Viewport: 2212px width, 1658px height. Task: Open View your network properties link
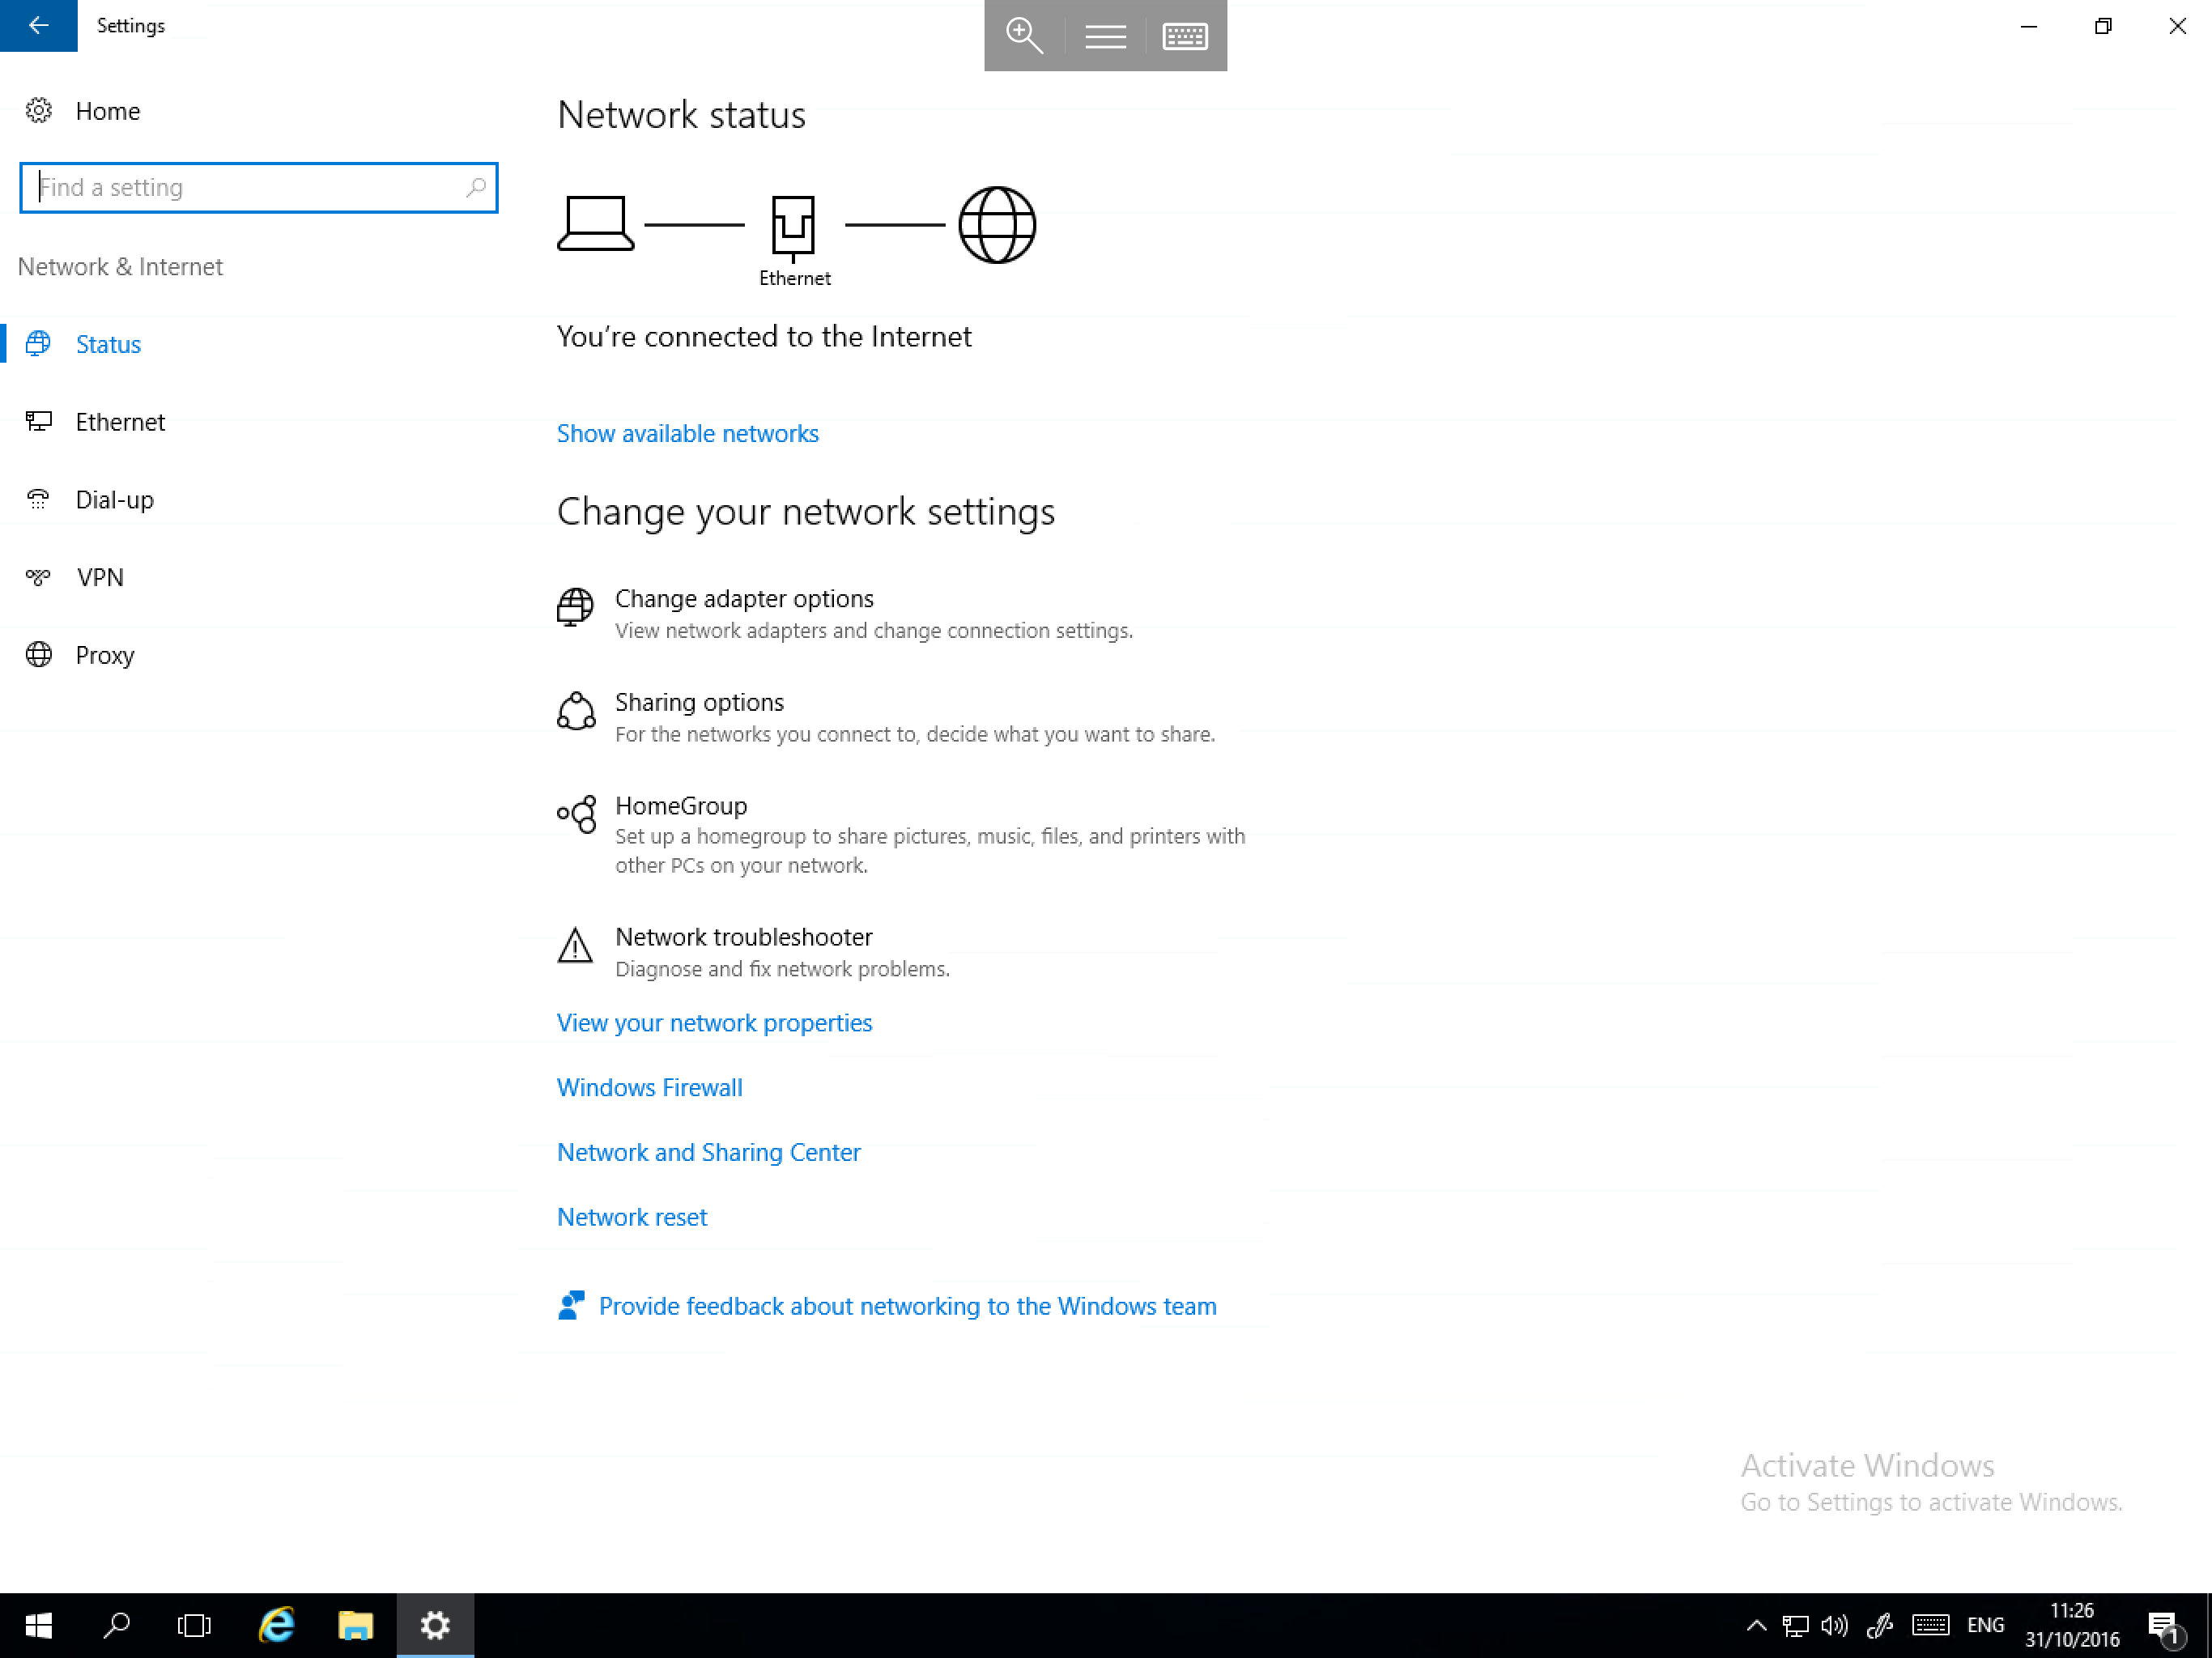pyautogui.click(x=714, y=1022)
